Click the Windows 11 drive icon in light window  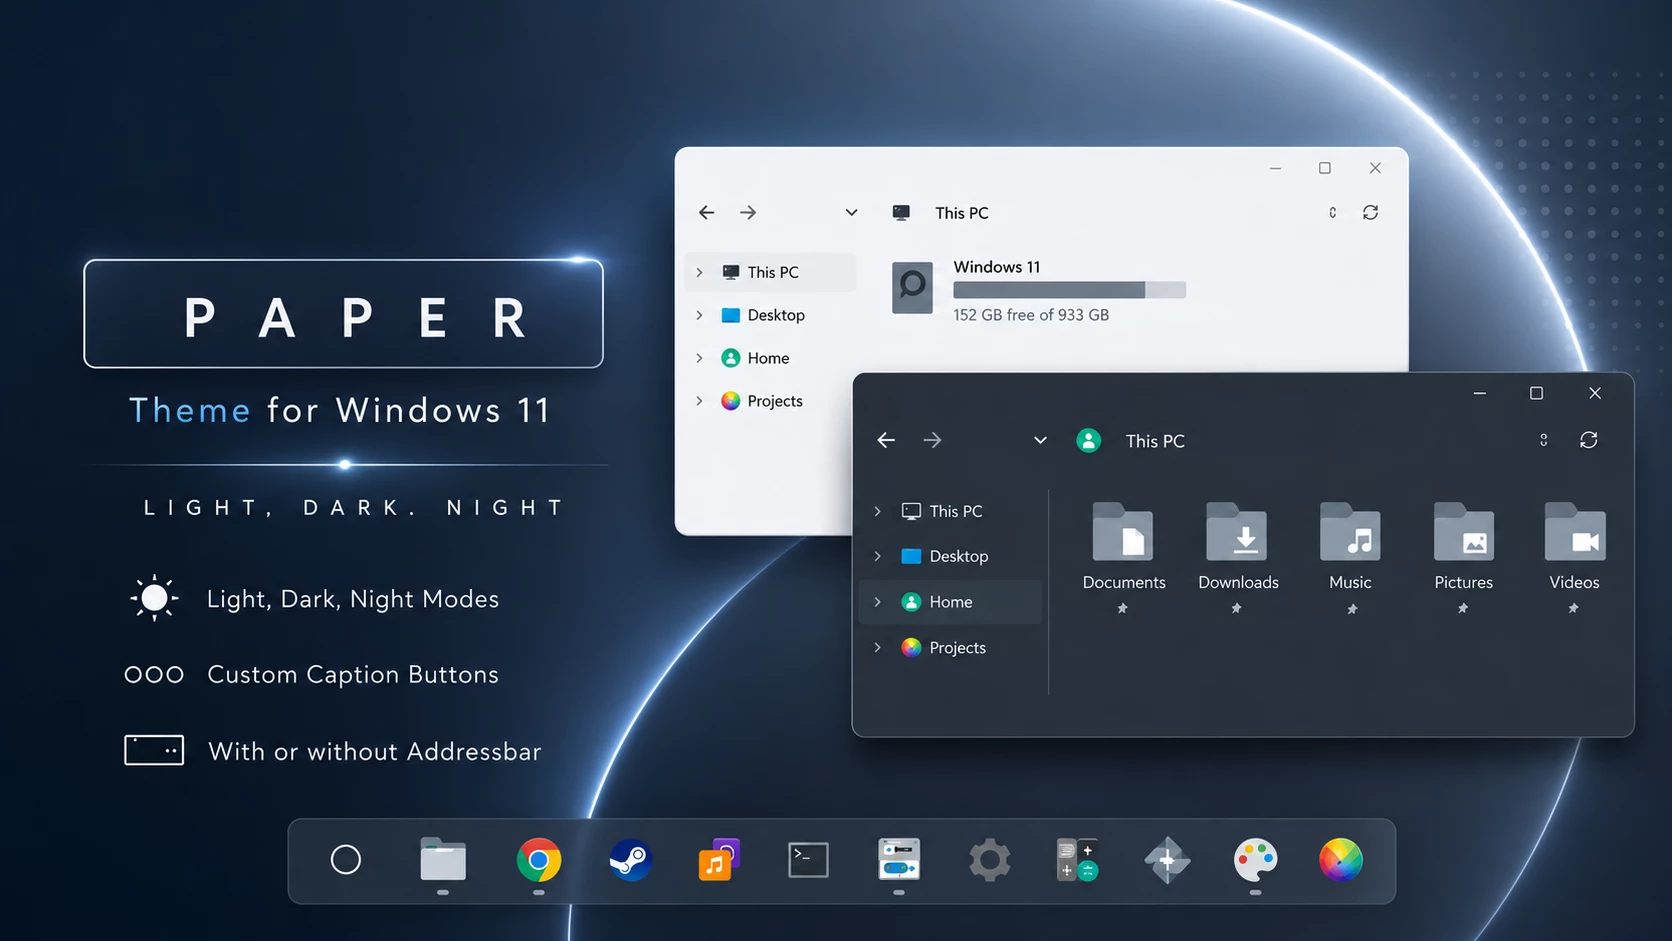point(912,288)
